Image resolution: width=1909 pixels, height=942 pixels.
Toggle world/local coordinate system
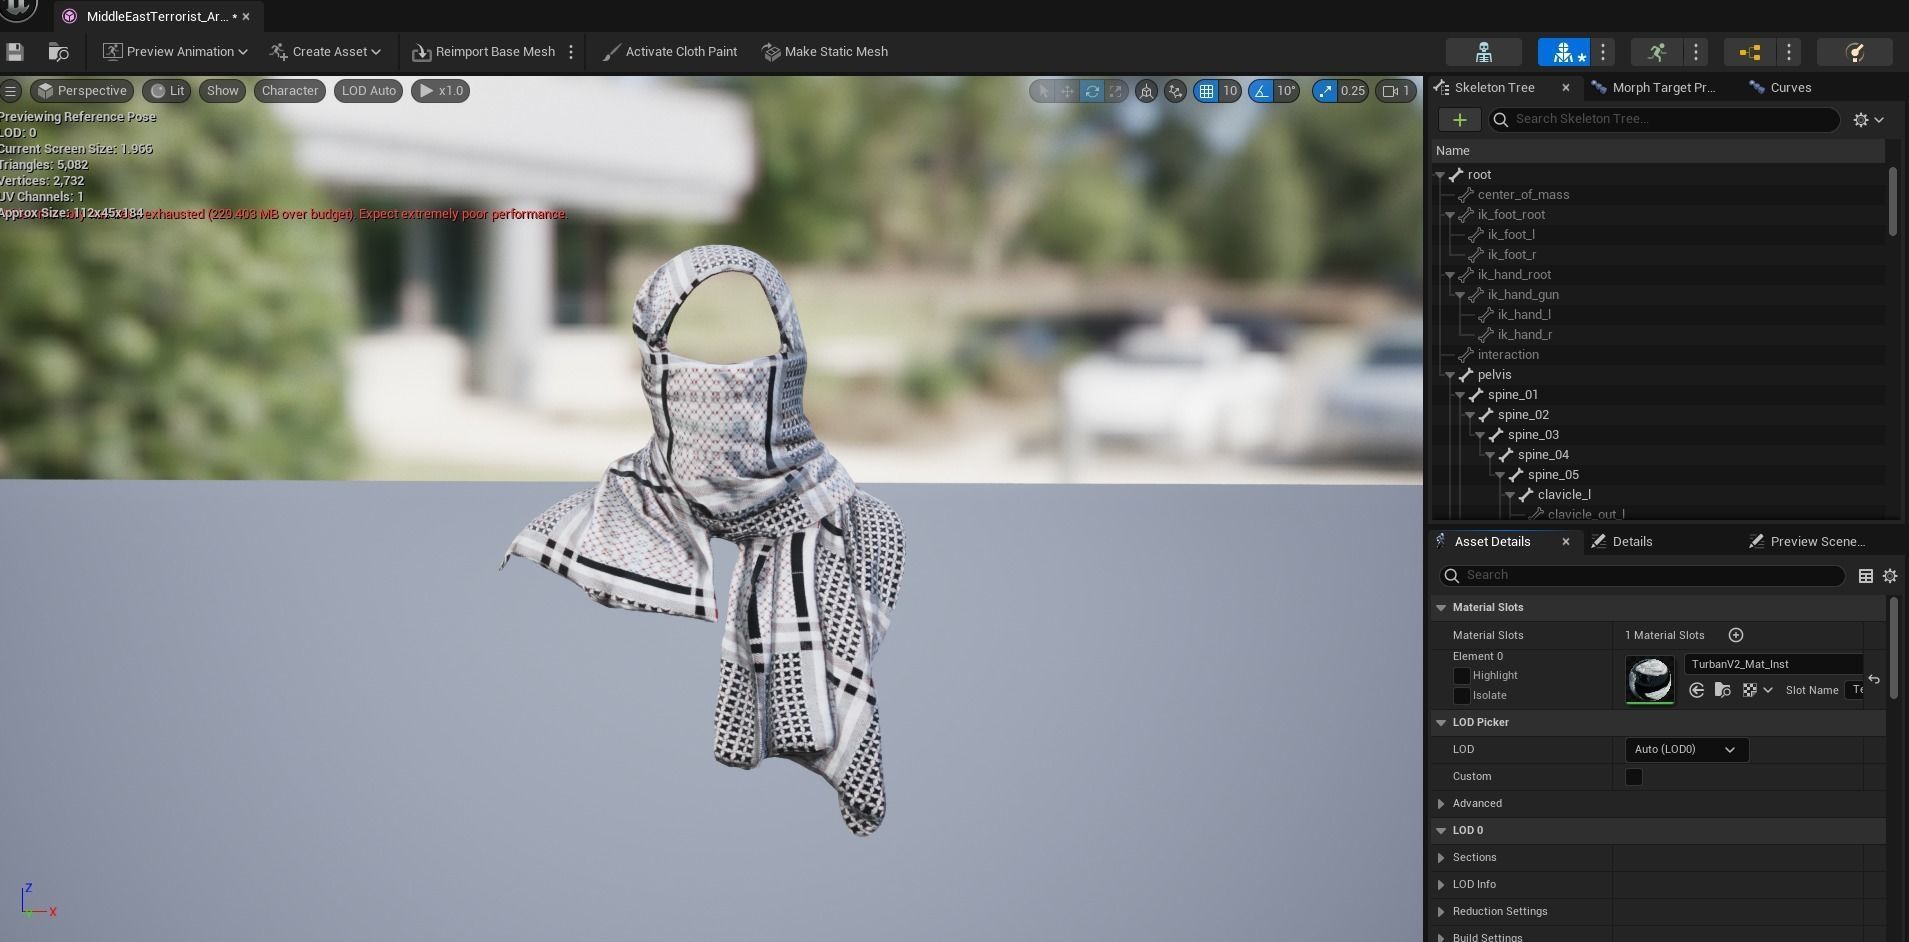pos(1146,91)
